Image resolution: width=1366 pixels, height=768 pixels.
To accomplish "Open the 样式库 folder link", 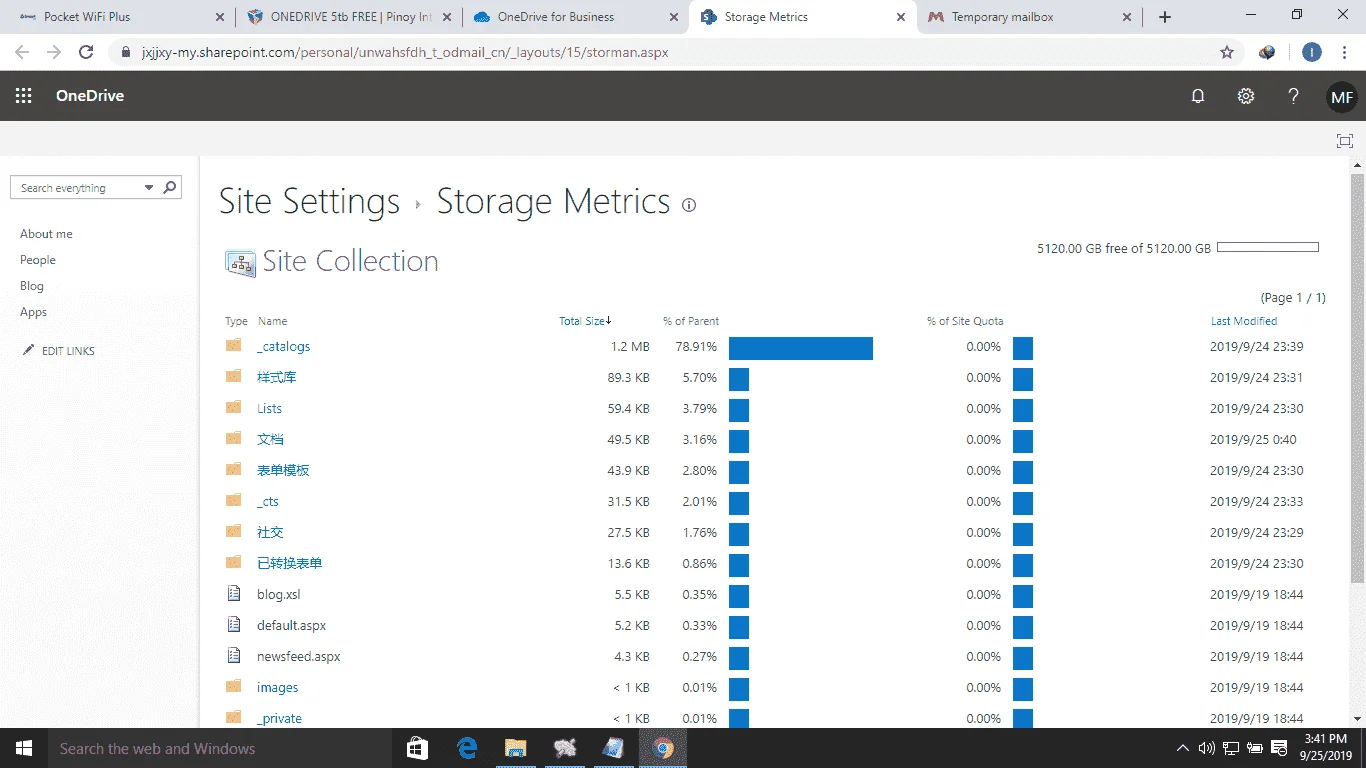I will pos(277,377).
